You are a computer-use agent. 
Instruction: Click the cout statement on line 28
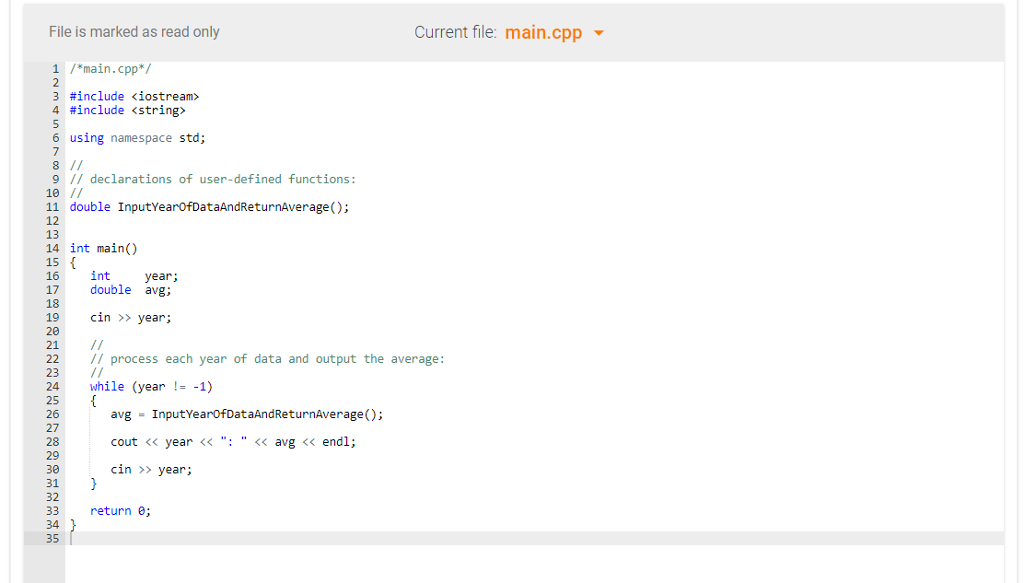(233, 442)
